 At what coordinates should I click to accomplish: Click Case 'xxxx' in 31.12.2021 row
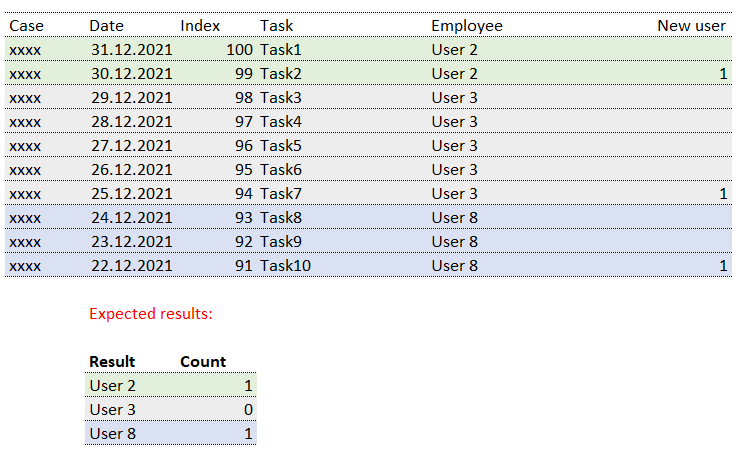[x=25, y=50]
